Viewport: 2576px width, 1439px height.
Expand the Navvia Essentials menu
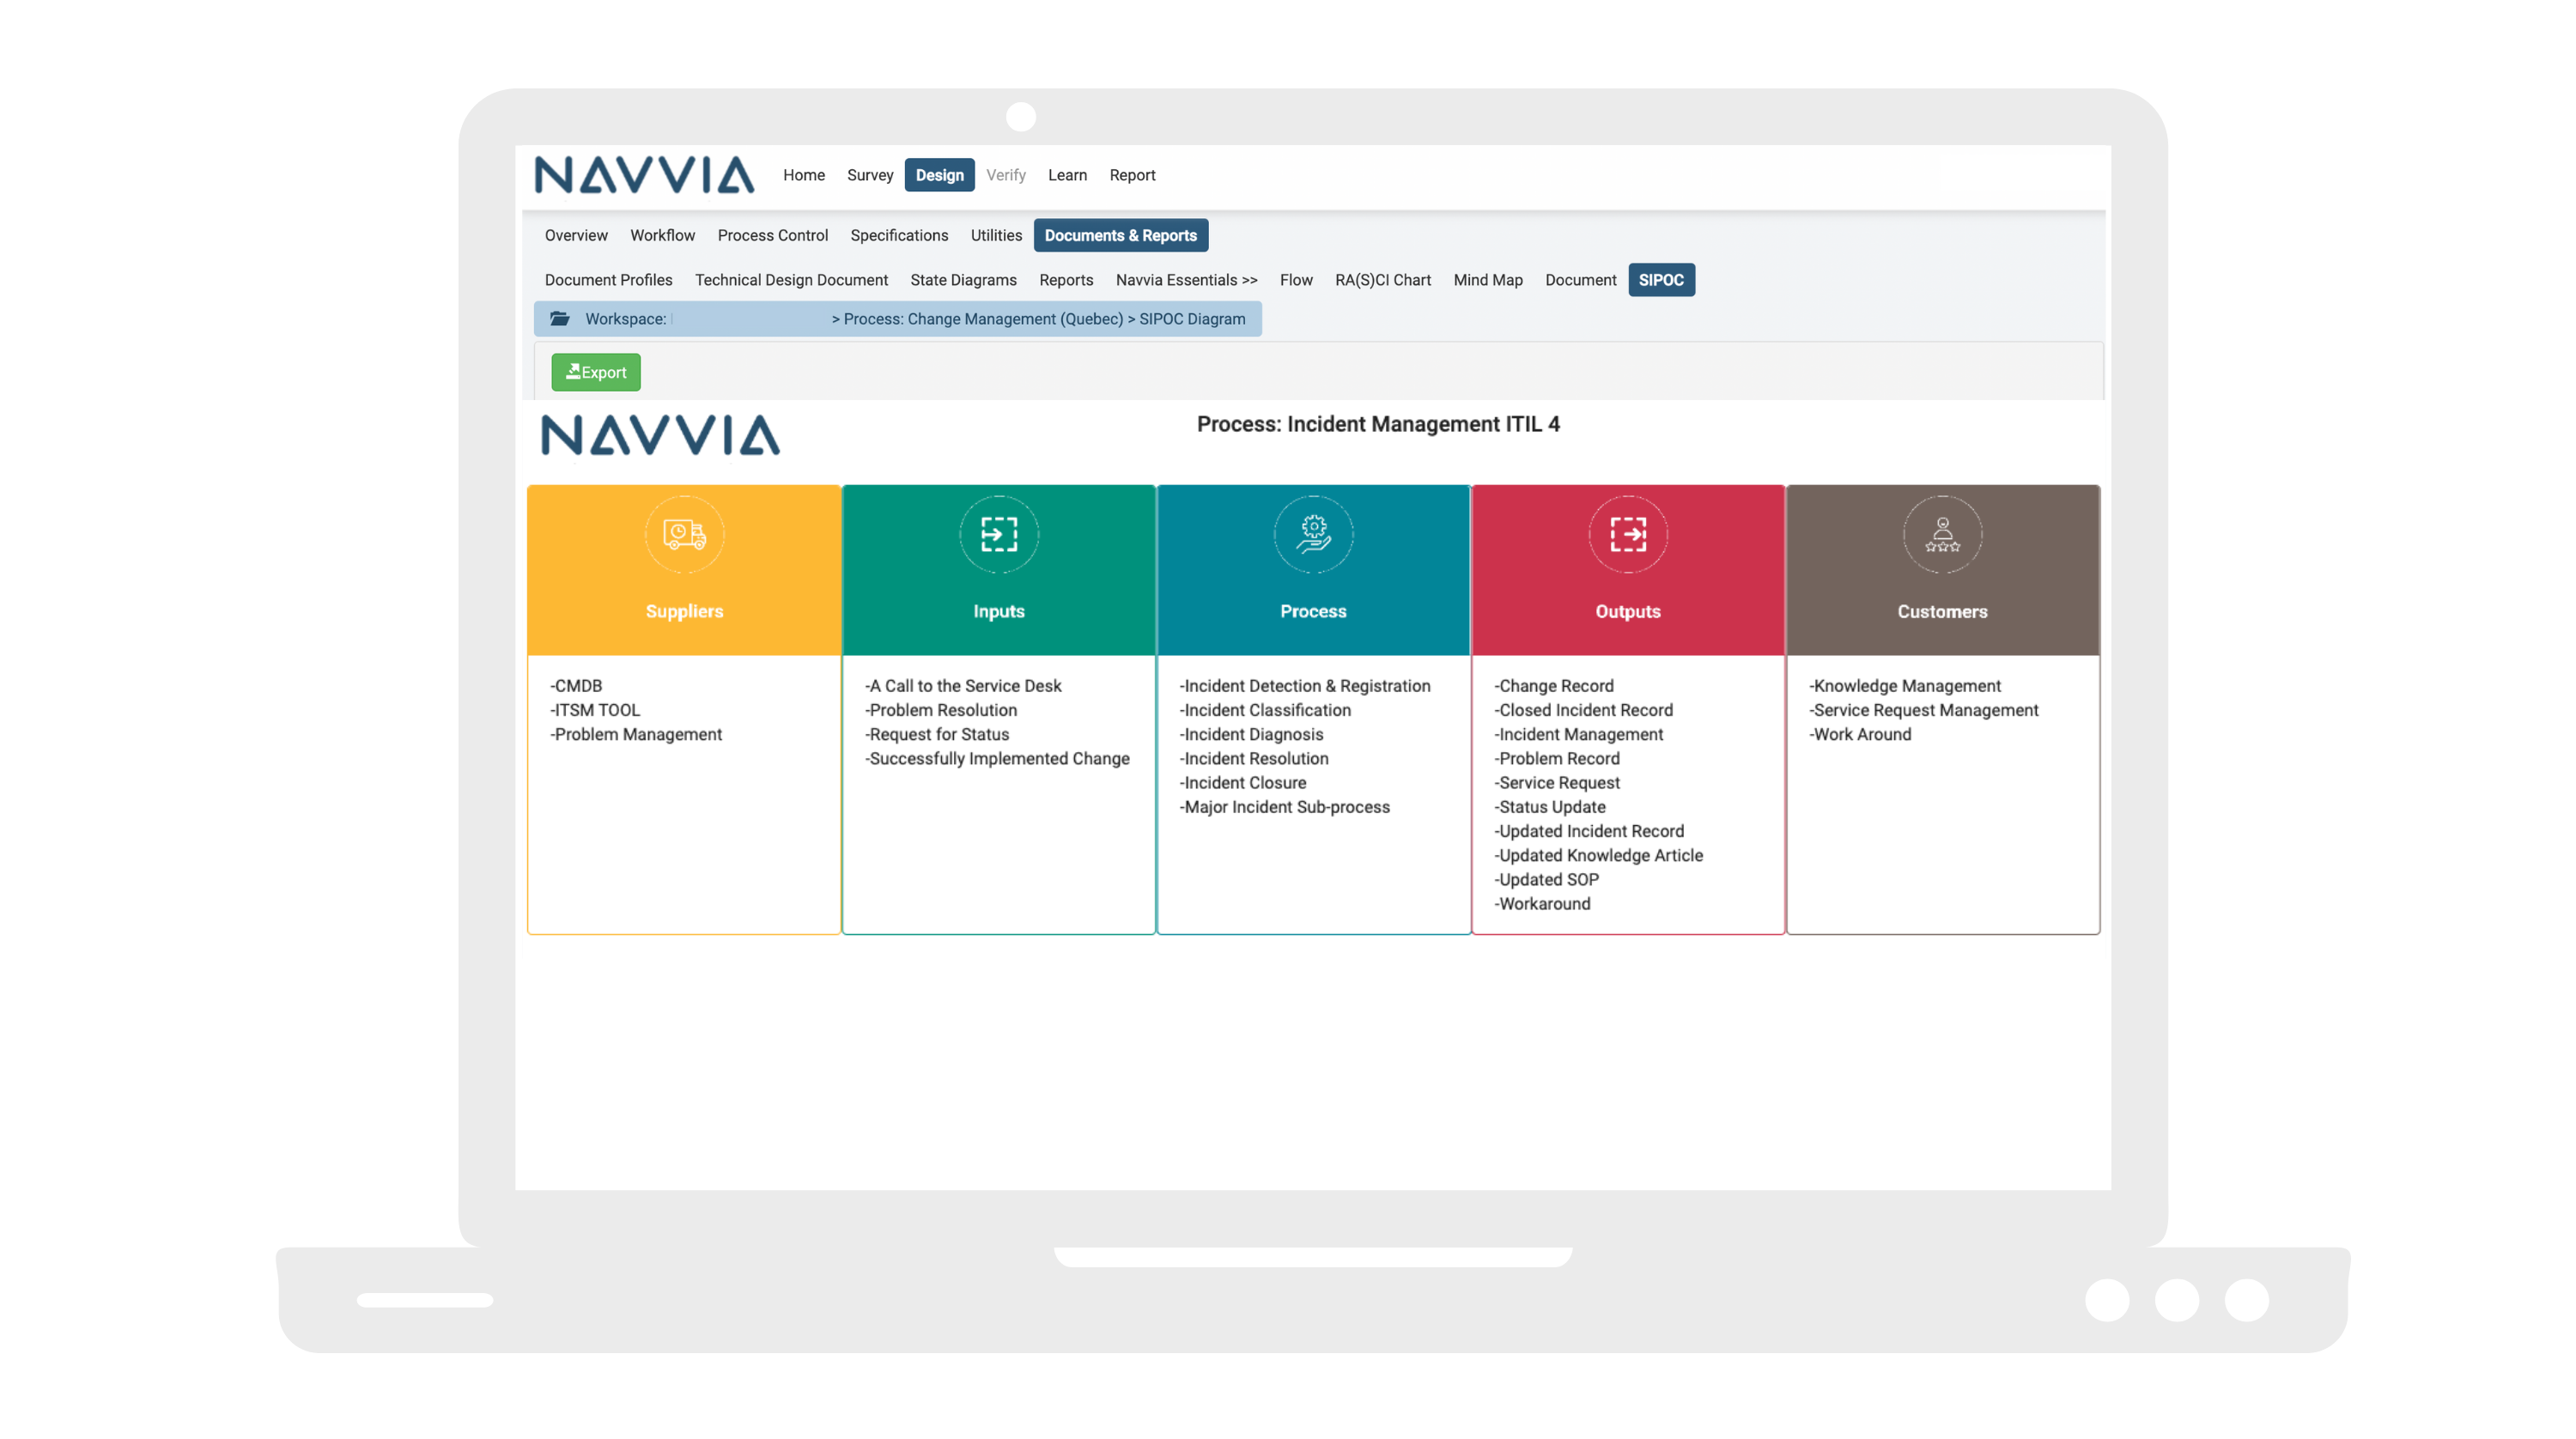1186,280
